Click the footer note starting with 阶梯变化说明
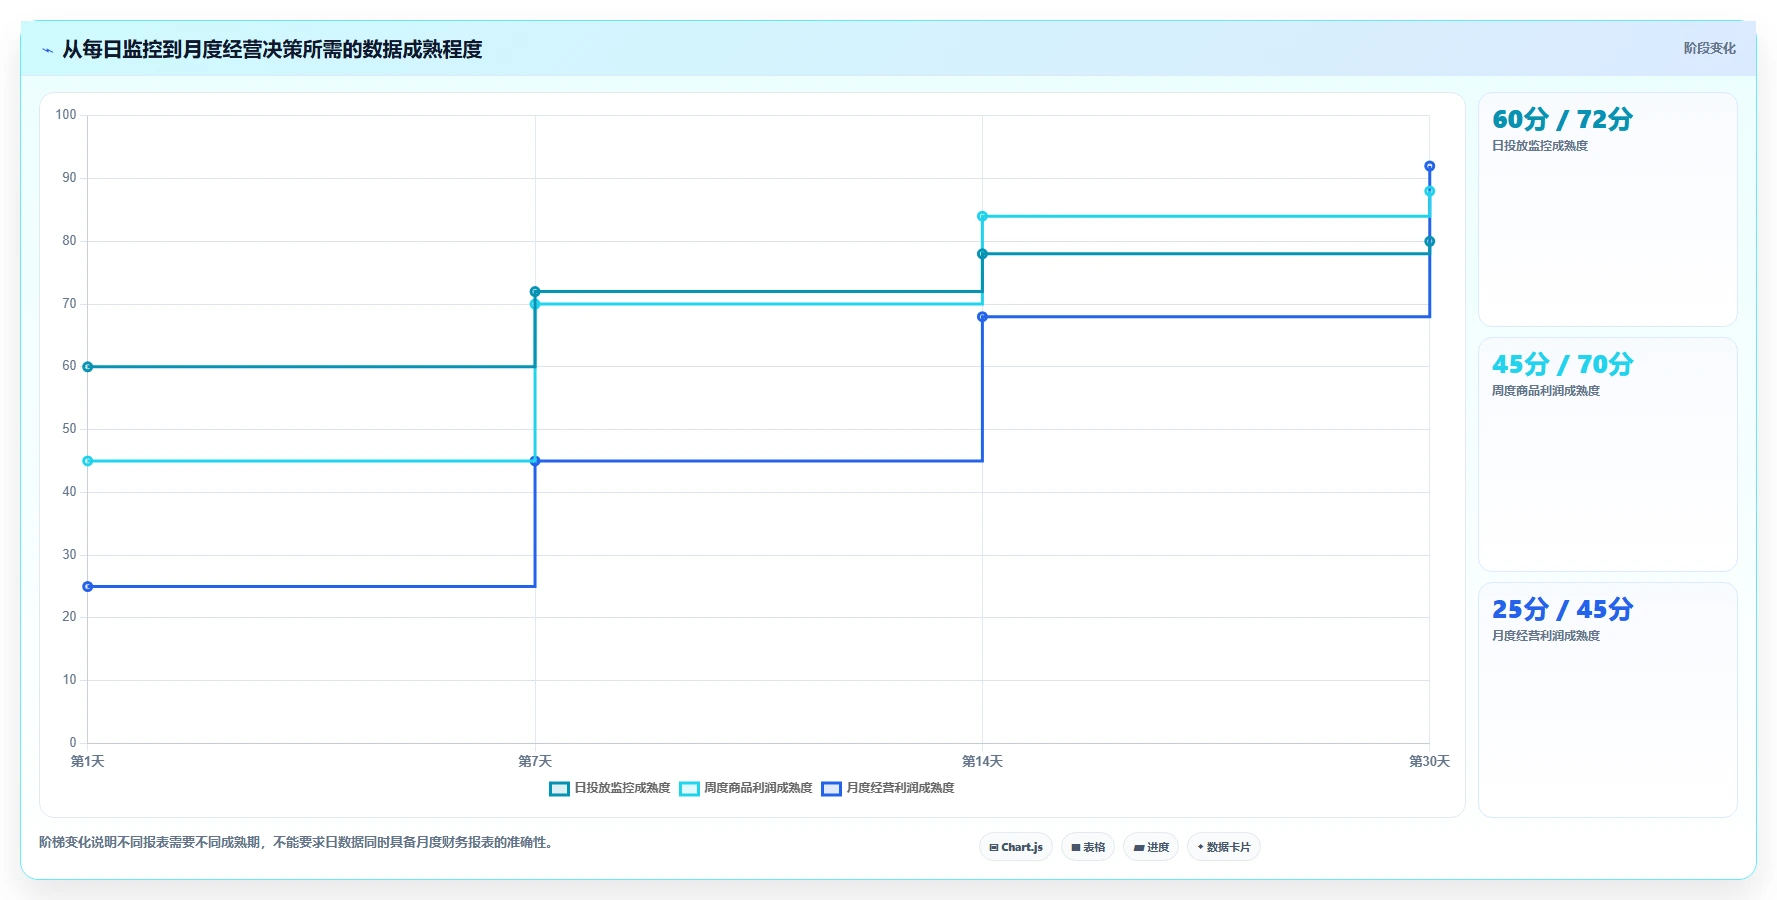This screenshot has height=900, width=1777. (x=296, y=843)
